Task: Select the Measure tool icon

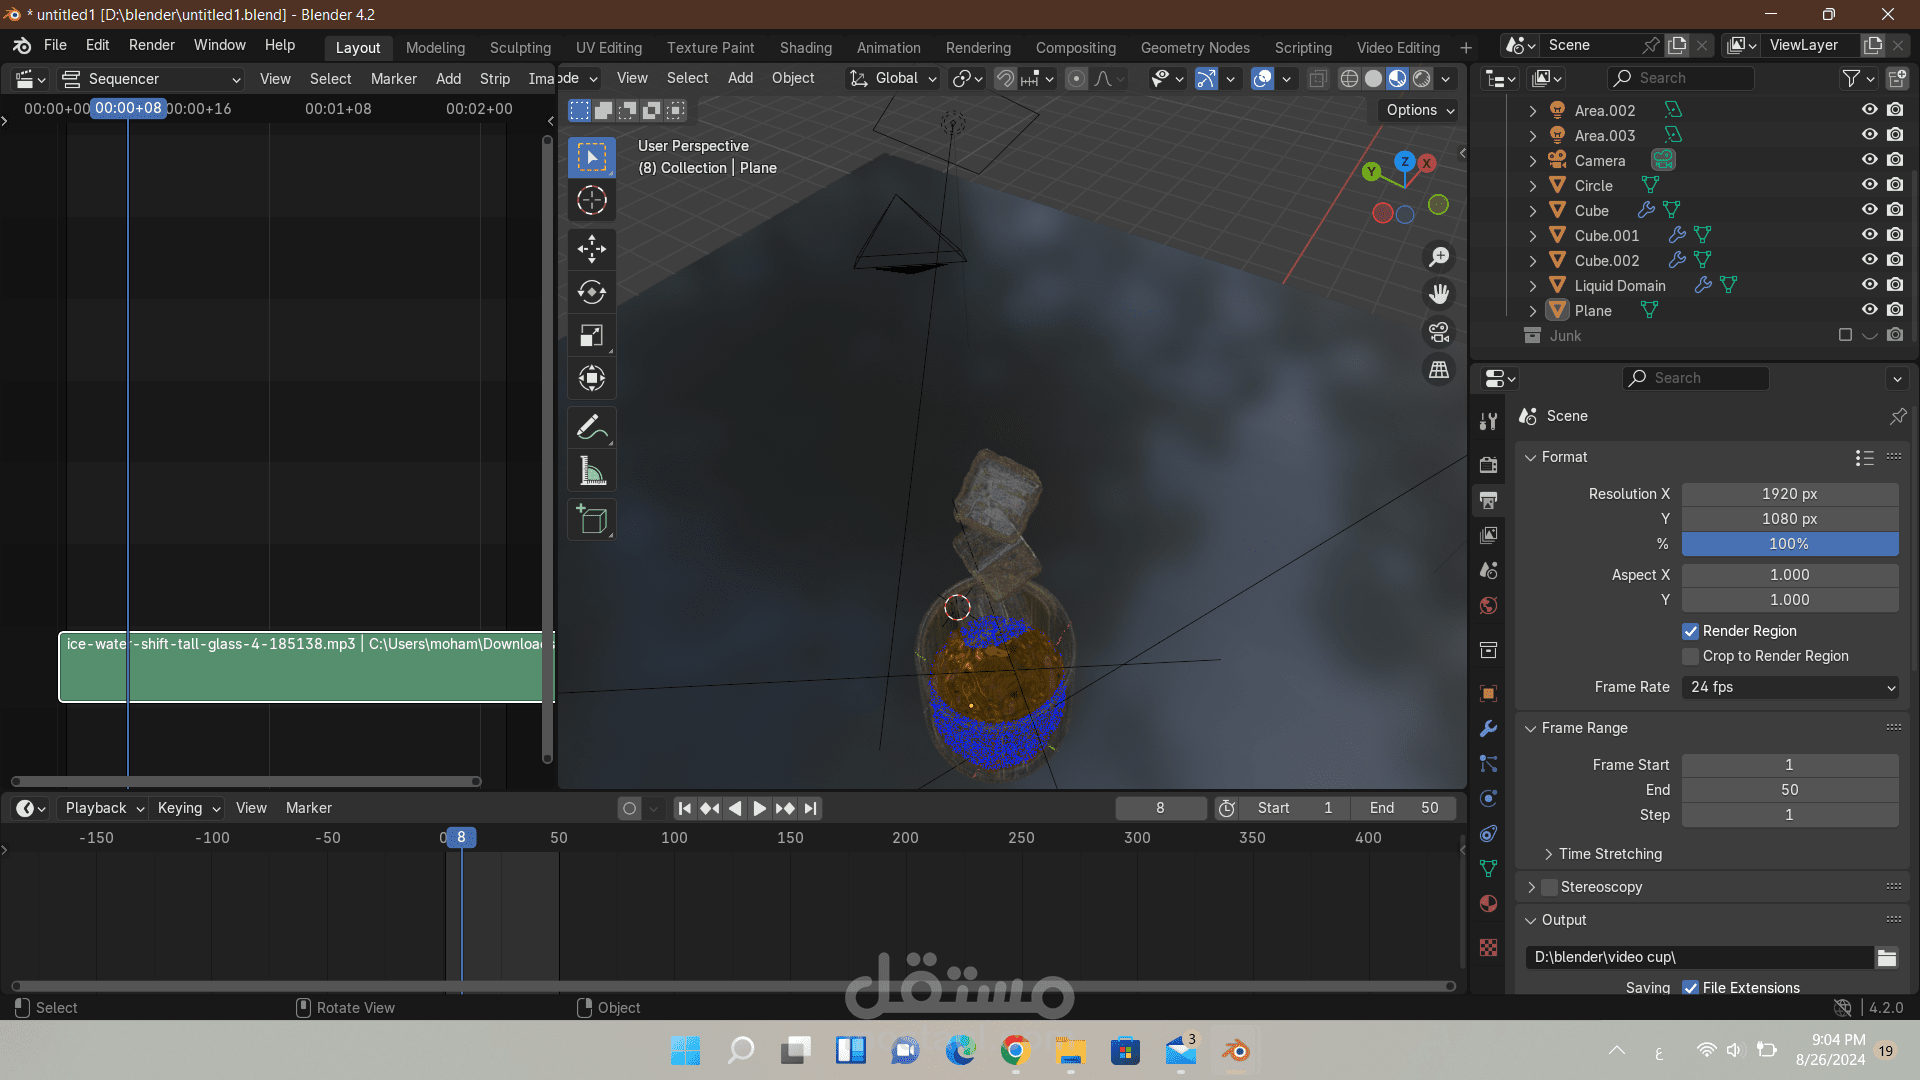Action: pyautogui.click(x=592, y=471)
